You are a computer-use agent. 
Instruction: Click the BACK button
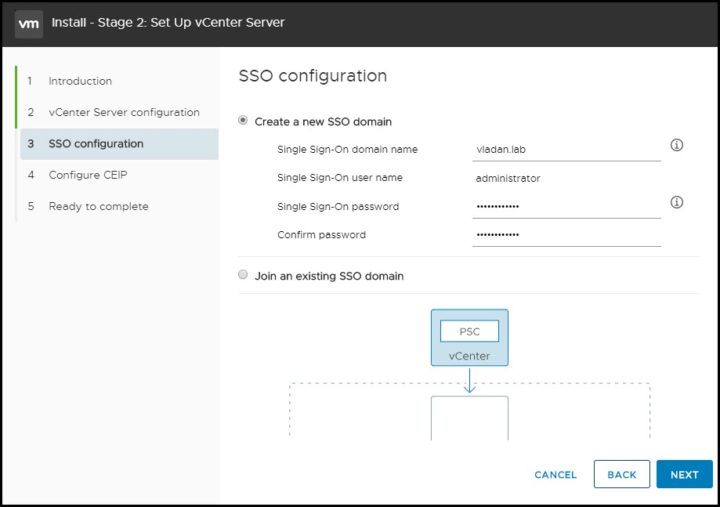[x=622, y=474]
